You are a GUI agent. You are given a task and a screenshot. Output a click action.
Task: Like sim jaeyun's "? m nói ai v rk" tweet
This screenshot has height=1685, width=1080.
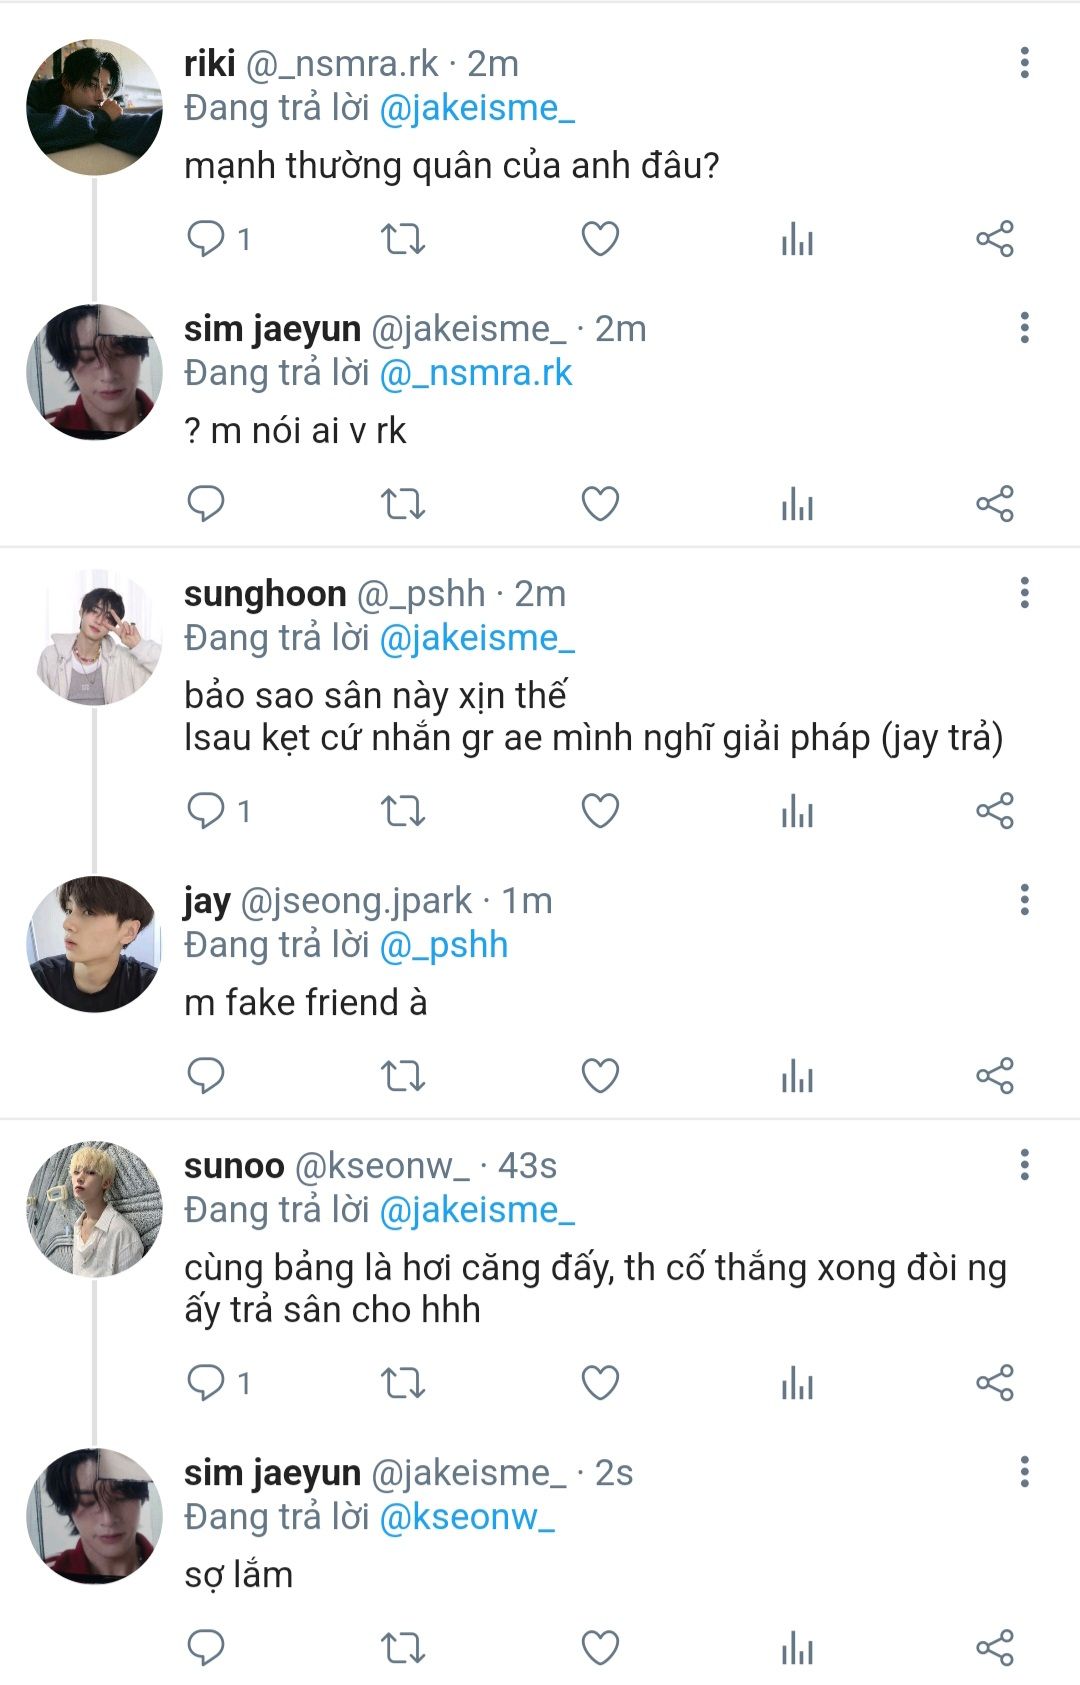(x=600, y=504)
